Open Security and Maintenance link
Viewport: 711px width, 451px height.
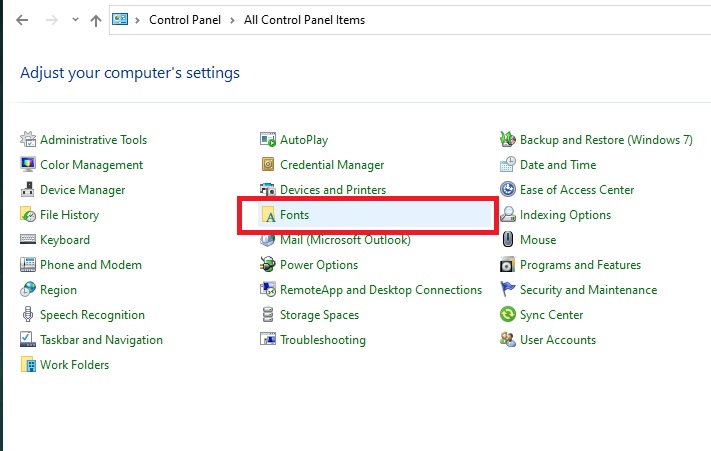tap(589, 289)
